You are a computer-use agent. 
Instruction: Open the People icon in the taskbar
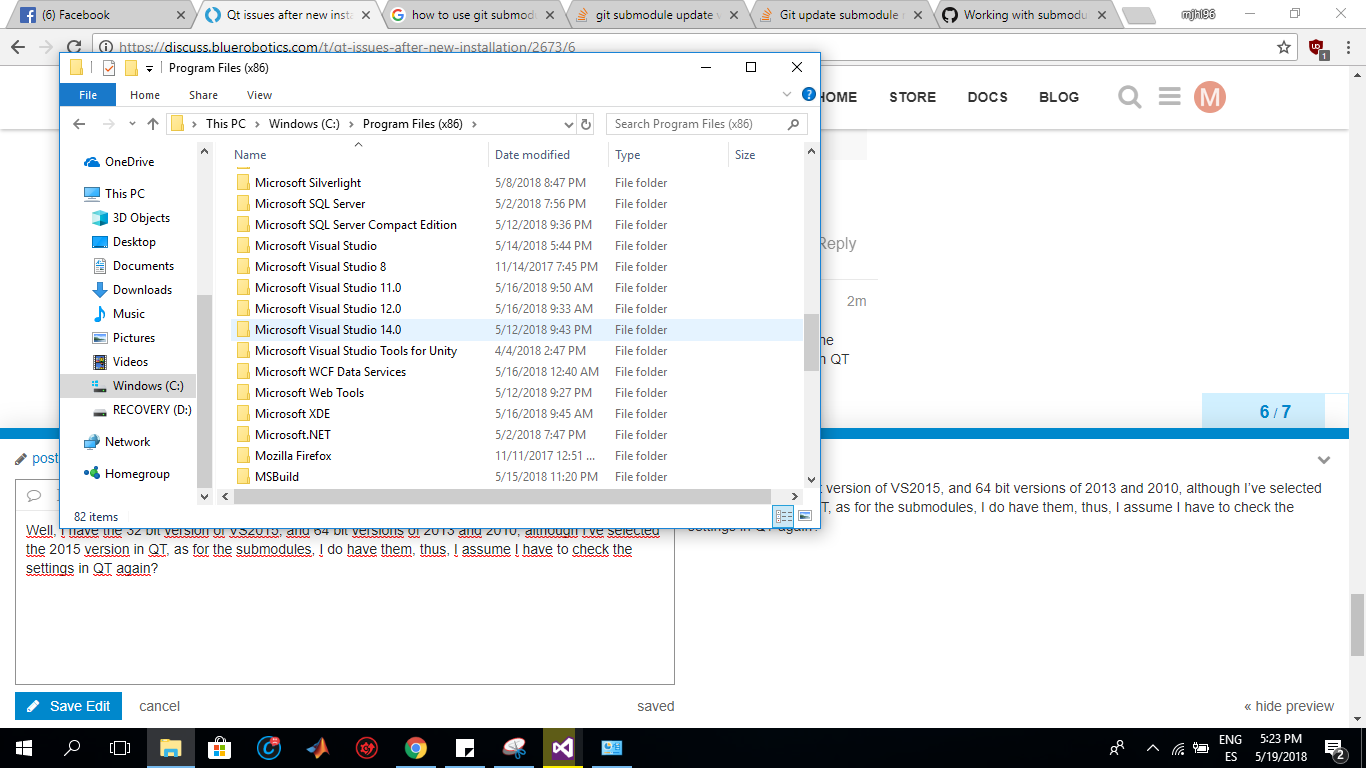tap(1117, 748)
